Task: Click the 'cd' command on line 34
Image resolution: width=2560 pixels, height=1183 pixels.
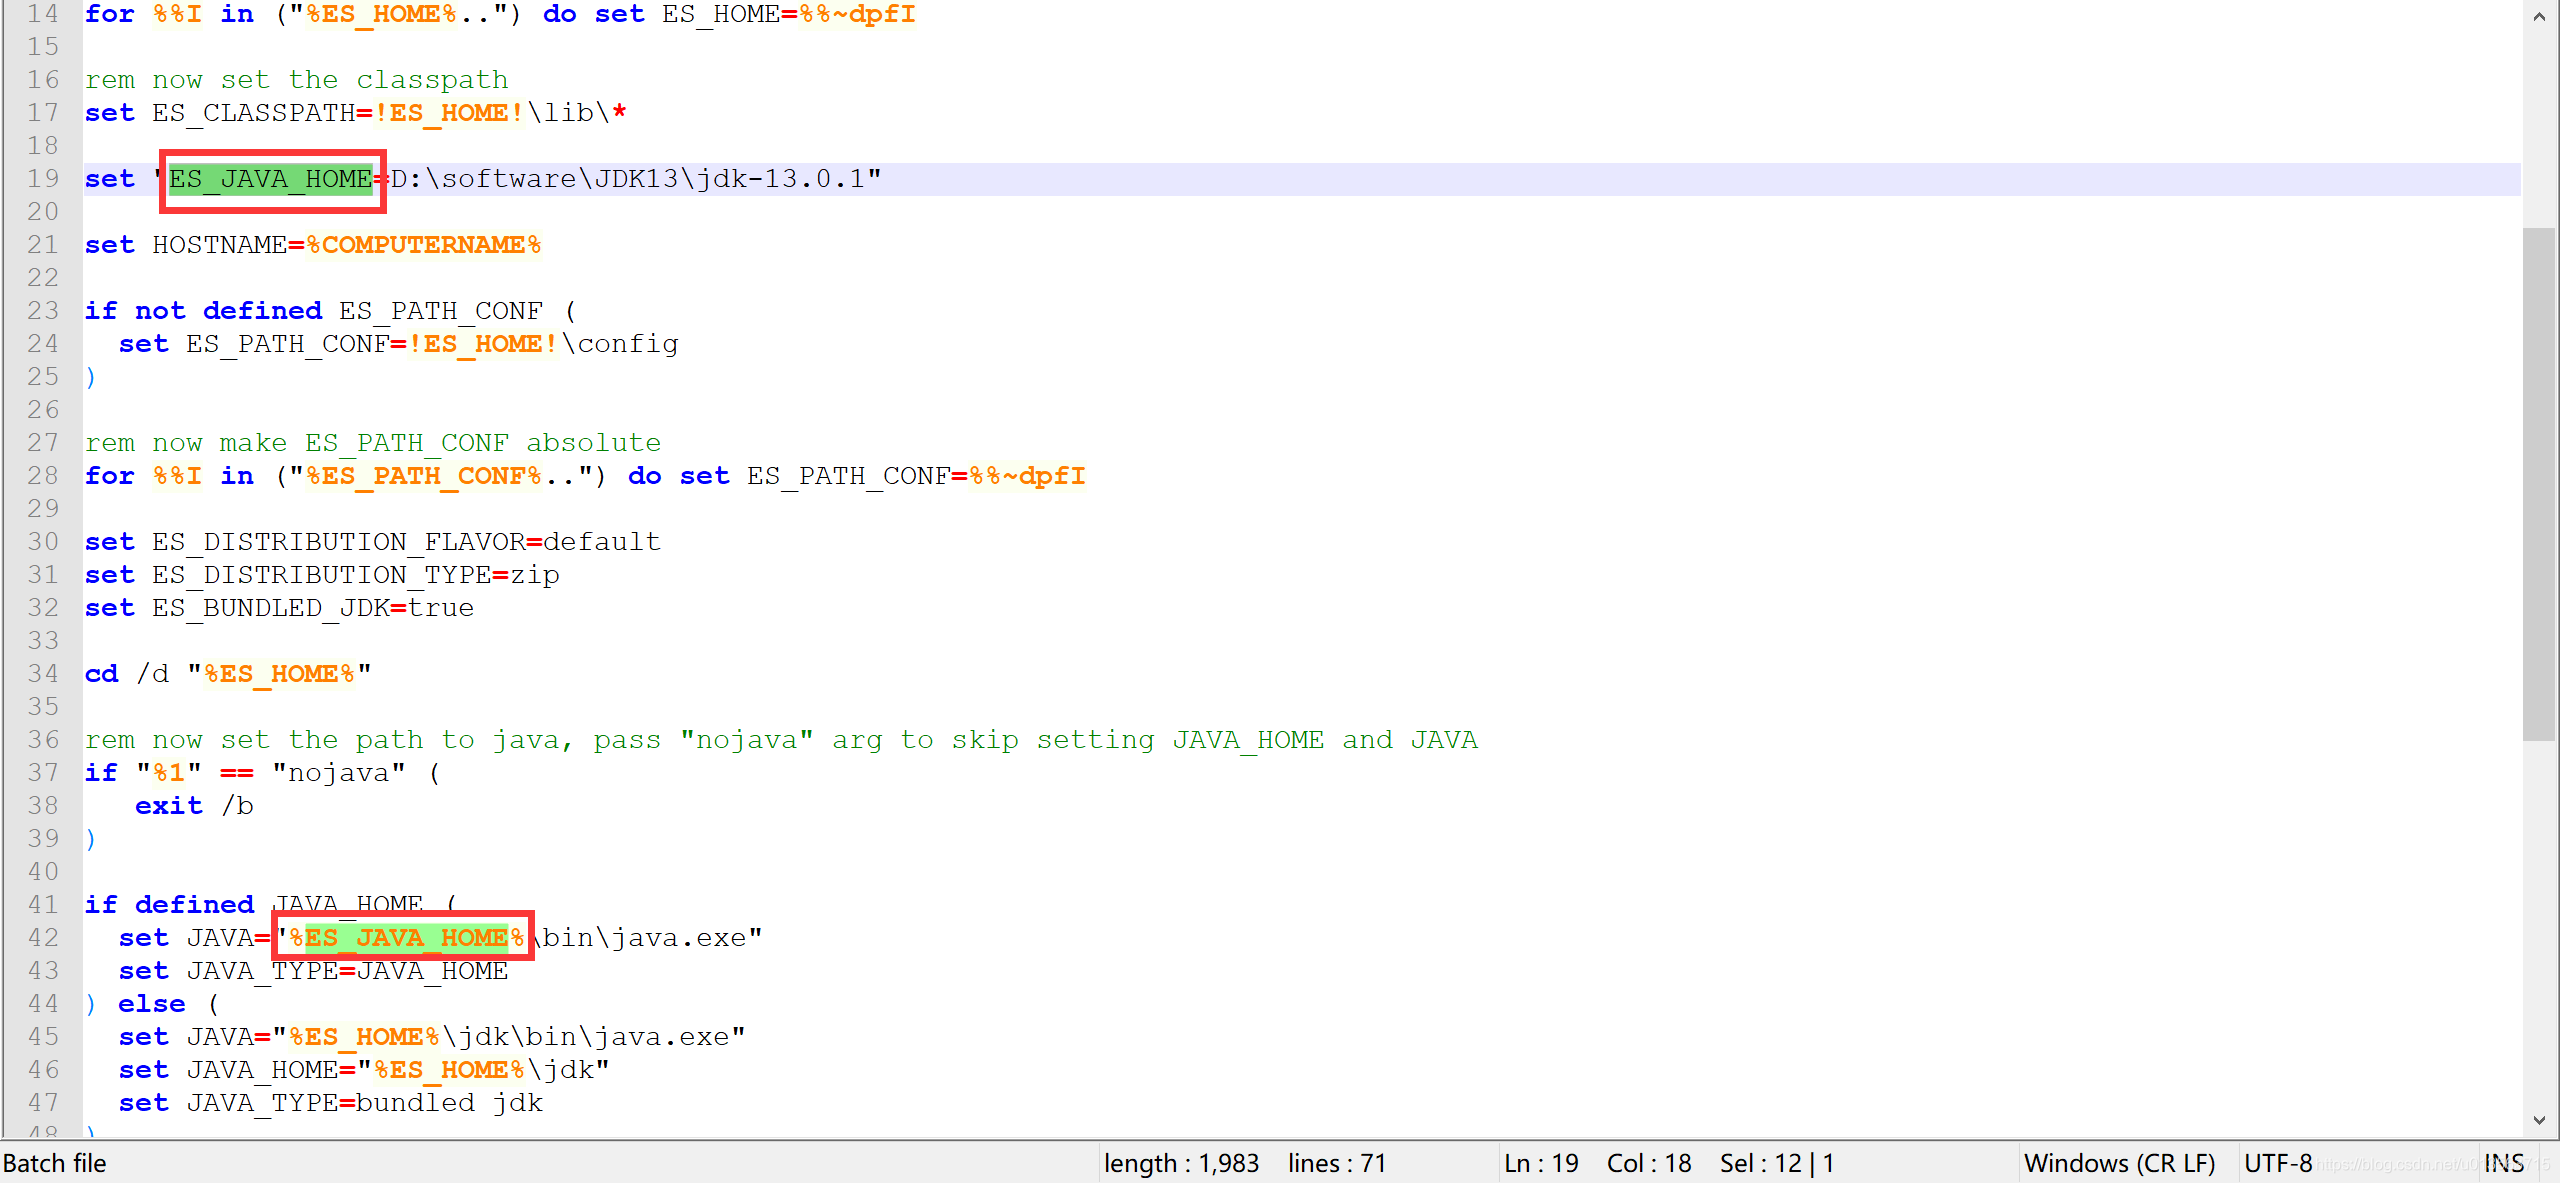Action: (x=101, y=674)
